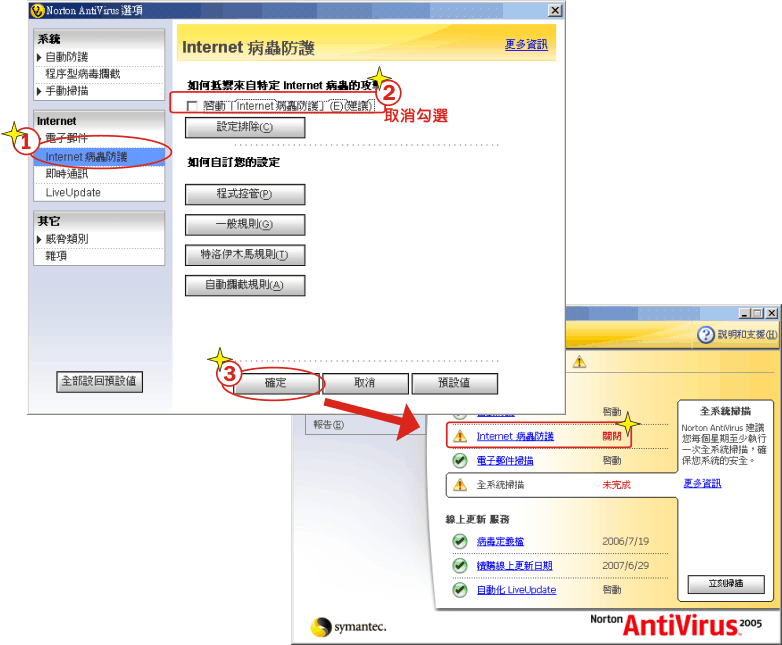The image size is (782, 645).
Task: Close the Norton AntiVirus 選項 dialog
Action: (555, 10)
